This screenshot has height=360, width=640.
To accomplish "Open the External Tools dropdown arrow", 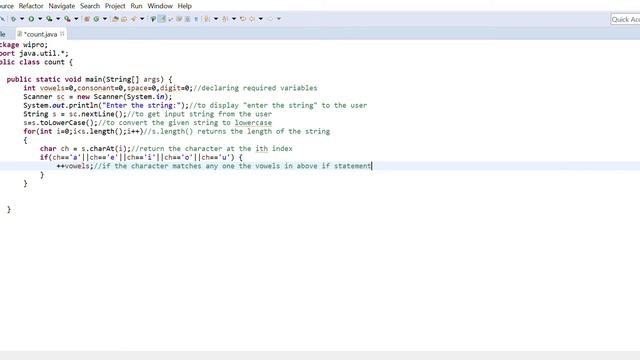I will 76,19.
